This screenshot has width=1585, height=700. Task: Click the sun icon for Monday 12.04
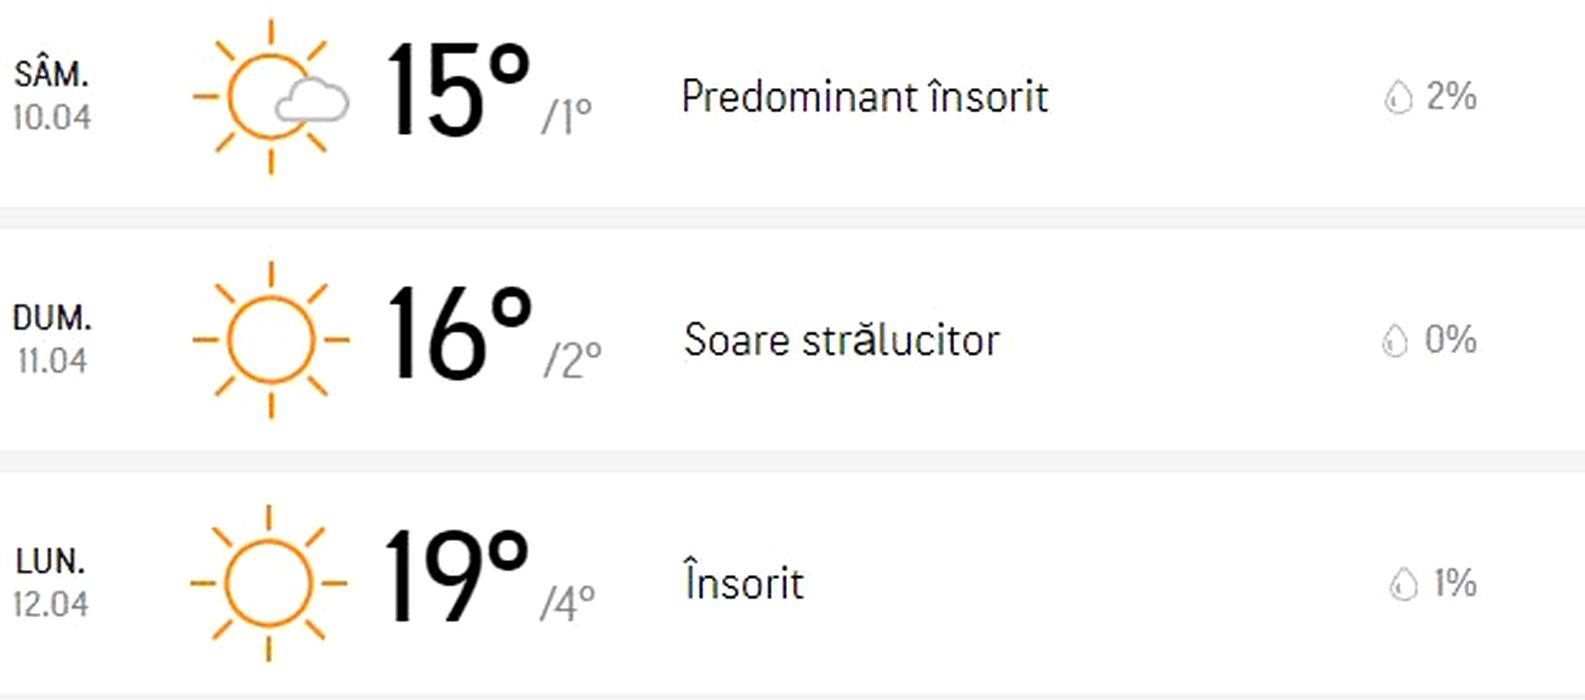coord(268,583)
